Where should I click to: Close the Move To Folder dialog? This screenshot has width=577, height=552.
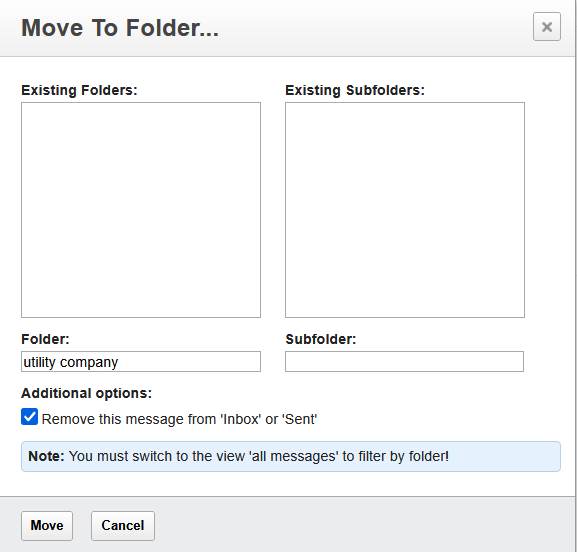point(546,26)
